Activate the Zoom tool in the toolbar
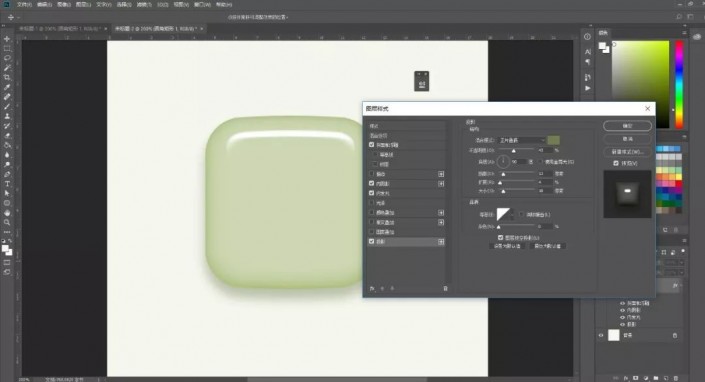The image size is (705, 382). pyautogui.click(x=7, y=222)
